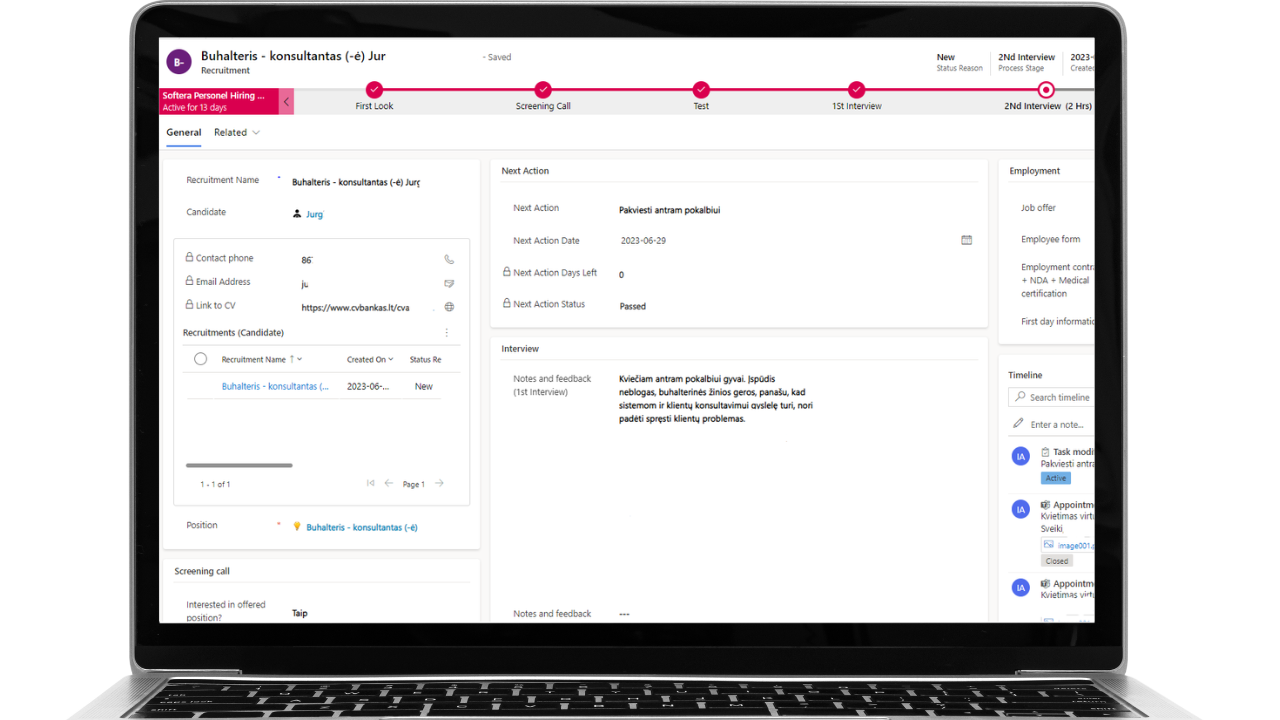Screen dimensions: 1280x720
Task: Collapse the Softera Personel Hiring process flow
Action: pos(287,101)
